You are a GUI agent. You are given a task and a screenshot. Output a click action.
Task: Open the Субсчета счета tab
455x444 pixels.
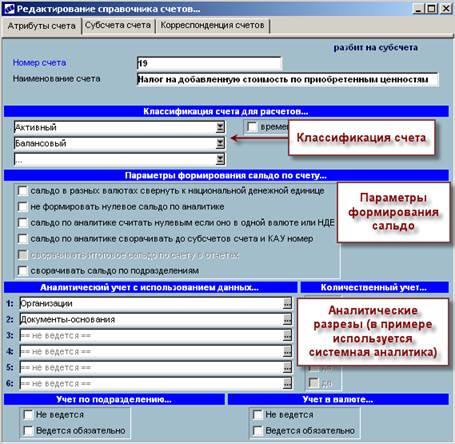point(118,25)
